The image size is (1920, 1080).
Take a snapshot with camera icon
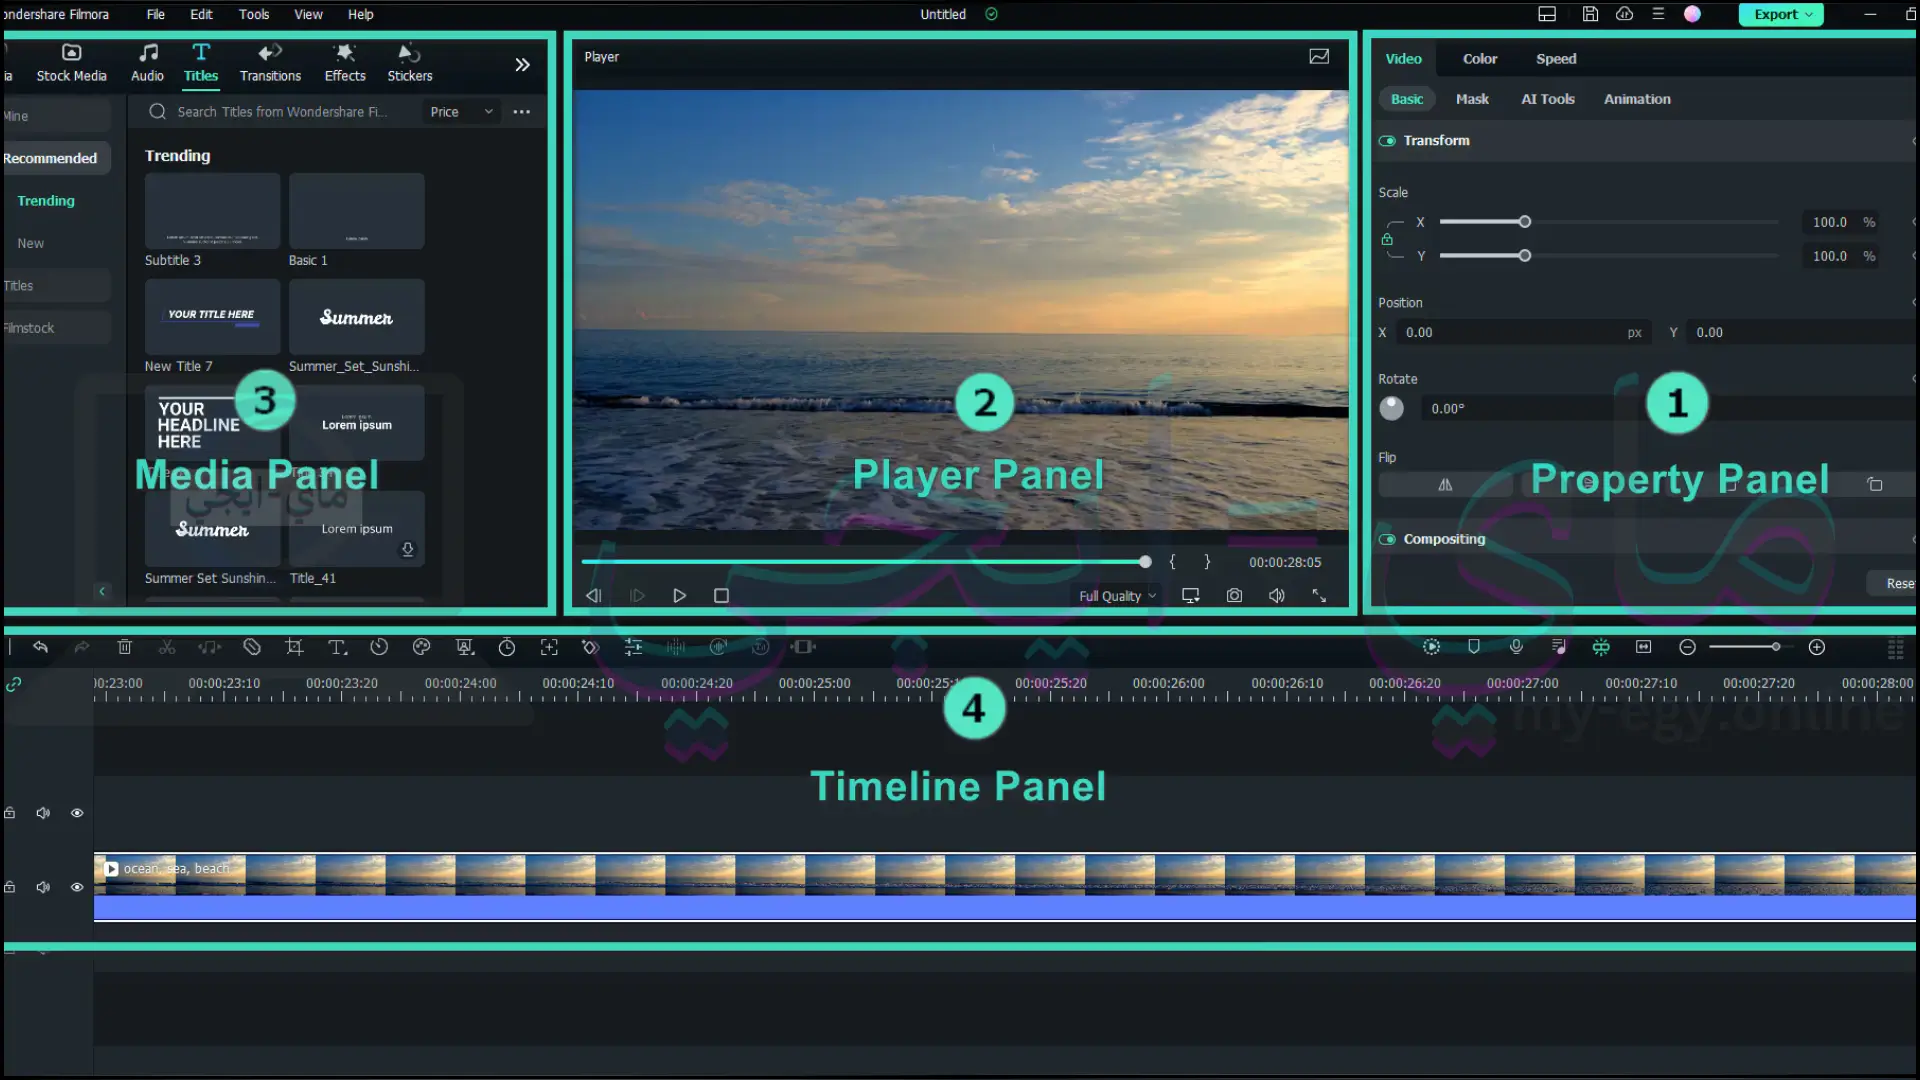tap(1234, 596)
